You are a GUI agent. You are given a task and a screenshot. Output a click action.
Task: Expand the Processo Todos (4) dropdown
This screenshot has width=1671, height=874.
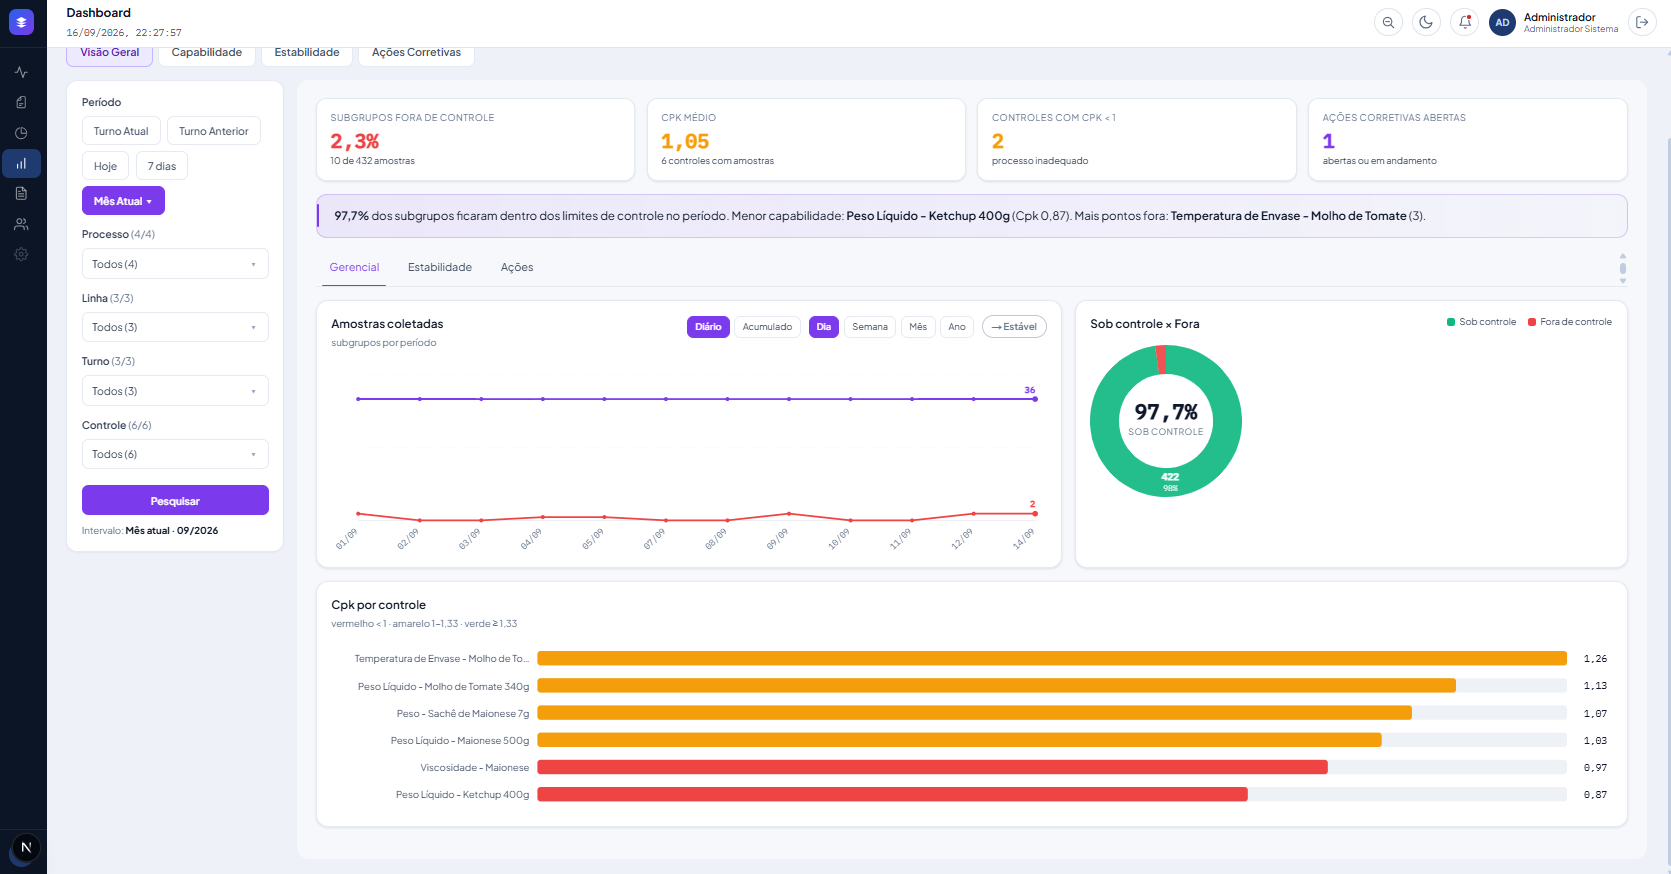point(175,264)
